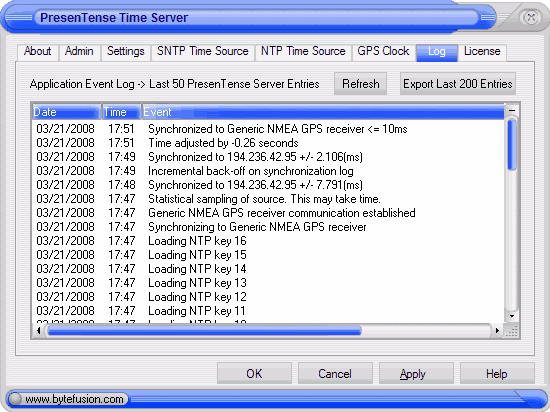Click the Event column header
The height and width of the screenshot is (412, 550).
pos(323,112)
